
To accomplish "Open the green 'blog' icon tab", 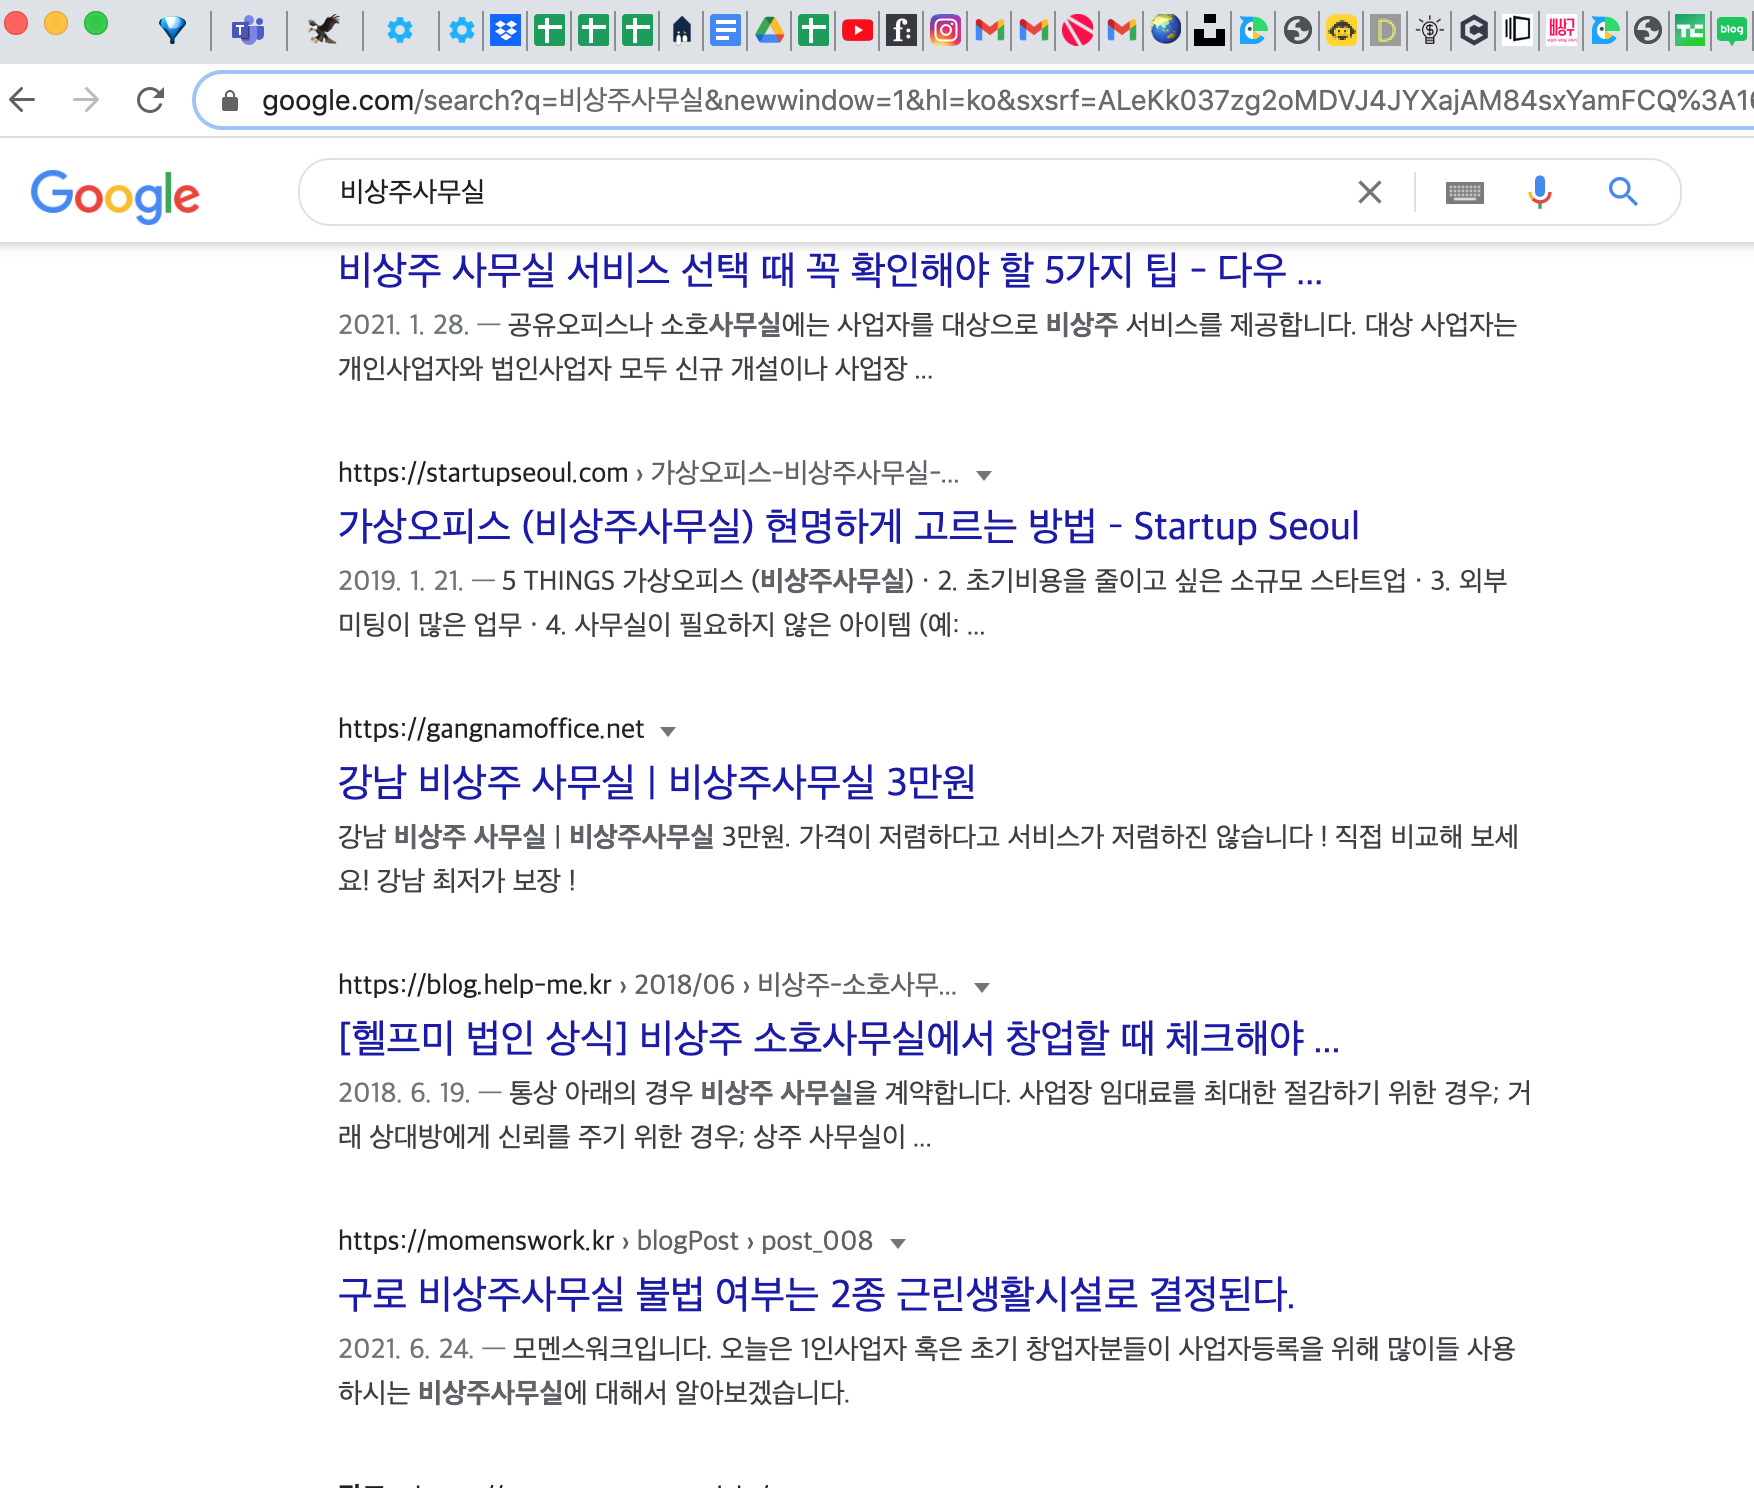I will 1732,30.
